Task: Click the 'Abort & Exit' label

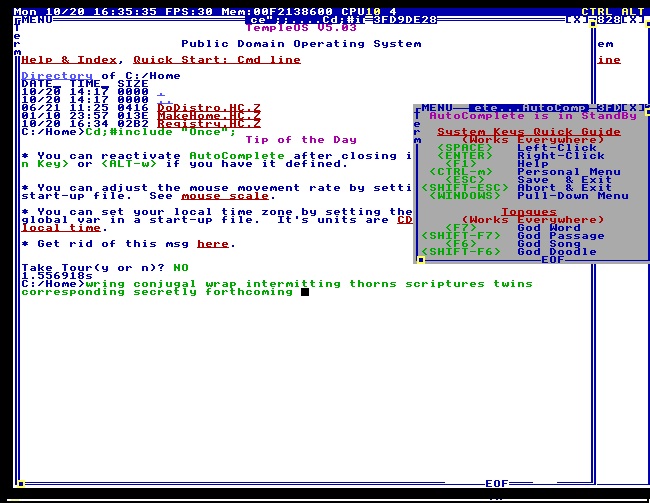Action: point(565,188)
